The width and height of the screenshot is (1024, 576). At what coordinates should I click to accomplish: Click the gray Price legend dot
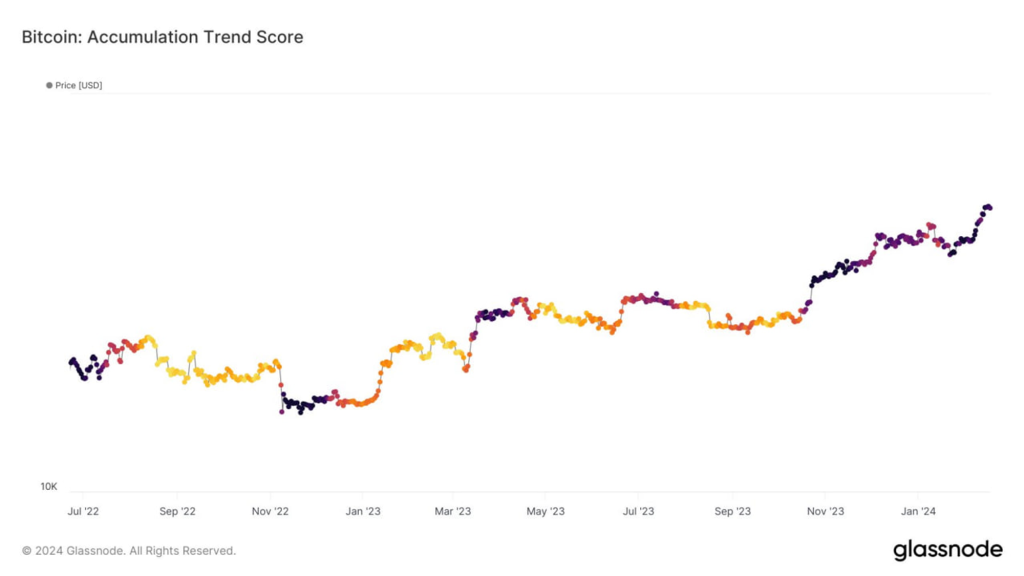(49, 86)
